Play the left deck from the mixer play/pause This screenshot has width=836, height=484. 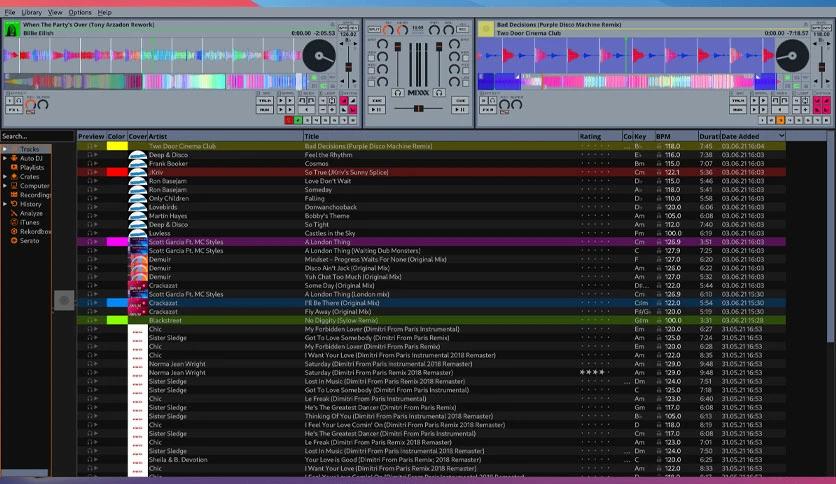click(376, 110)
